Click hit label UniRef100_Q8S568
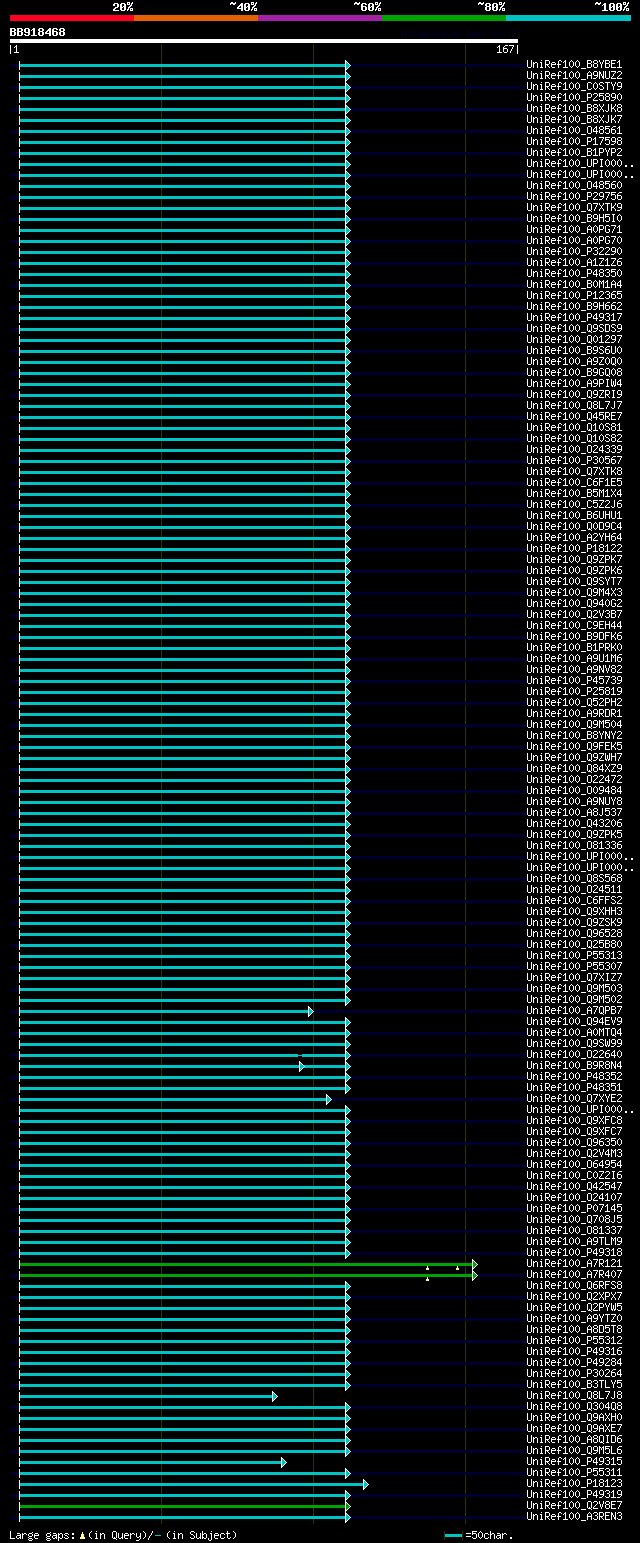 click(574, 879)
